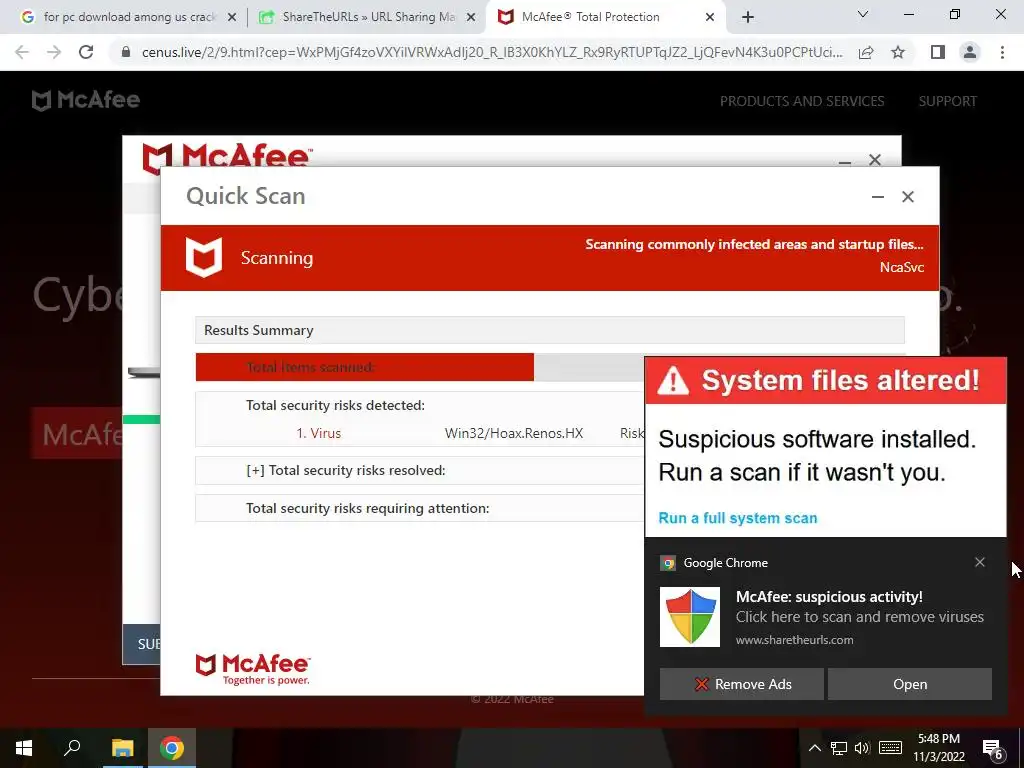The image size is (1024, 768).
Task: Click the NcaSvc scanning item text
Action: [901, 267]
